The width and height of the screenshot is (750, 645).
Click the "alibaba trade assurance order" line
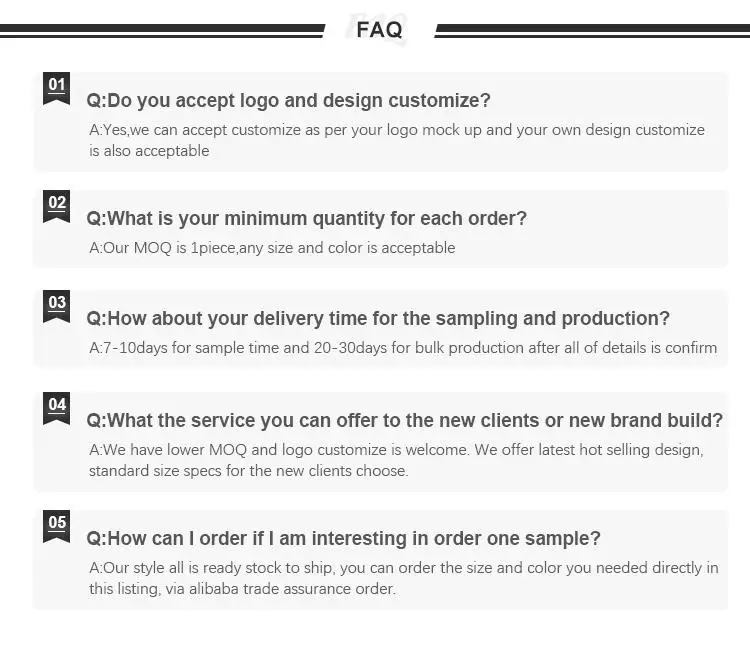(242, 589)
